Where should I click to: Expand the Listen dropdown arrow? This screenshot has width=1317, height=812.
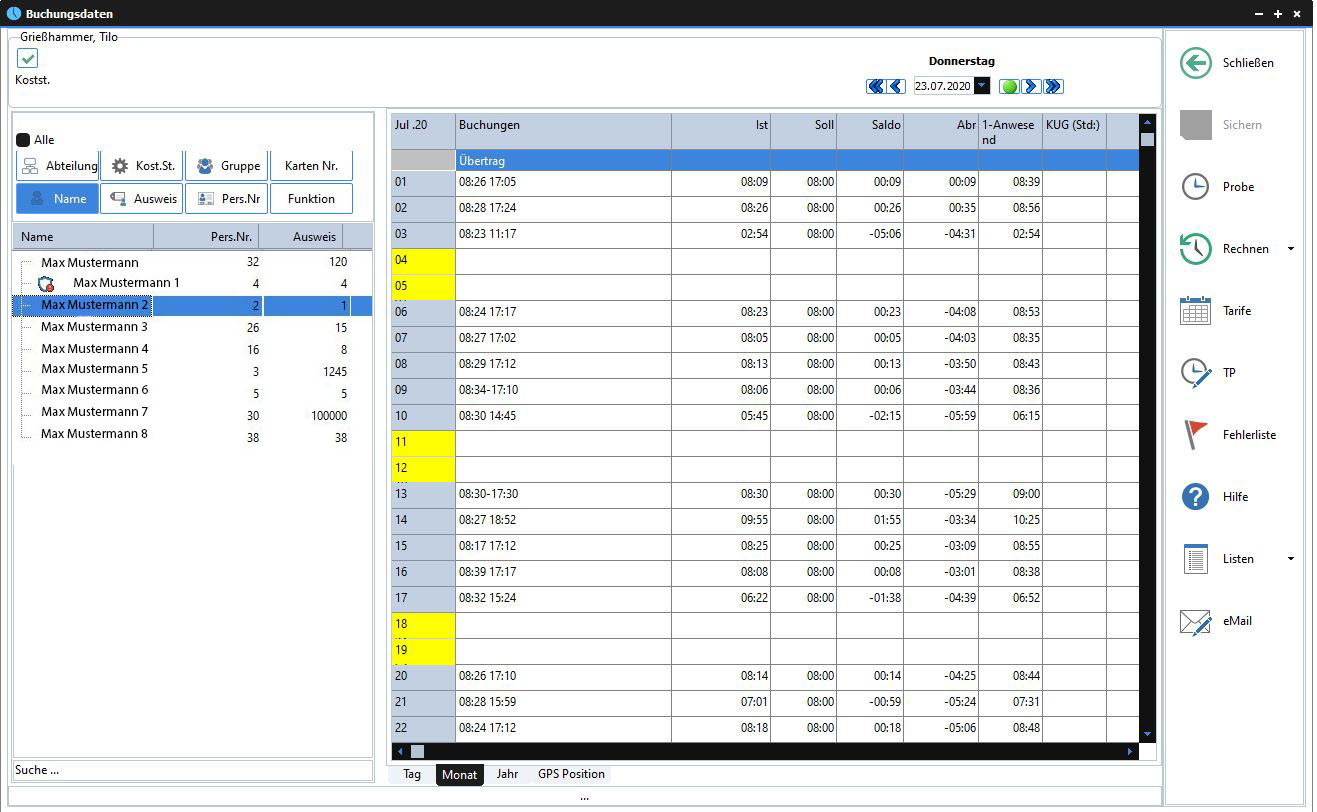1290,559
